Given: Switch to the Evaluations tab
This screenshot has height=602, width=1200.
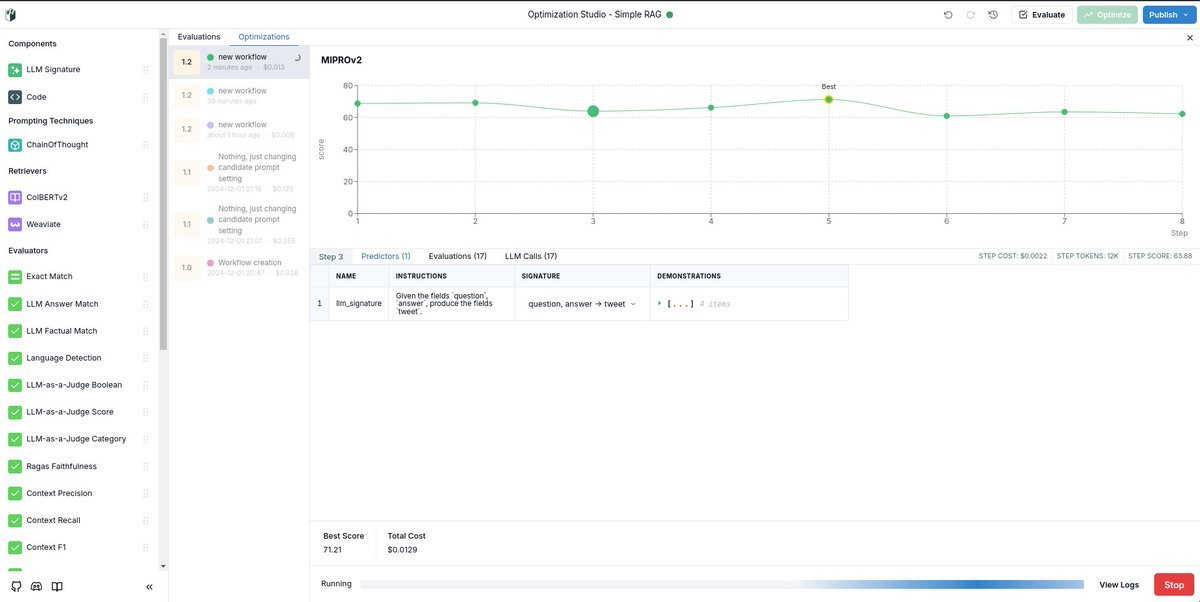Looking at the screenshot, I should click(x=199, y=37).
